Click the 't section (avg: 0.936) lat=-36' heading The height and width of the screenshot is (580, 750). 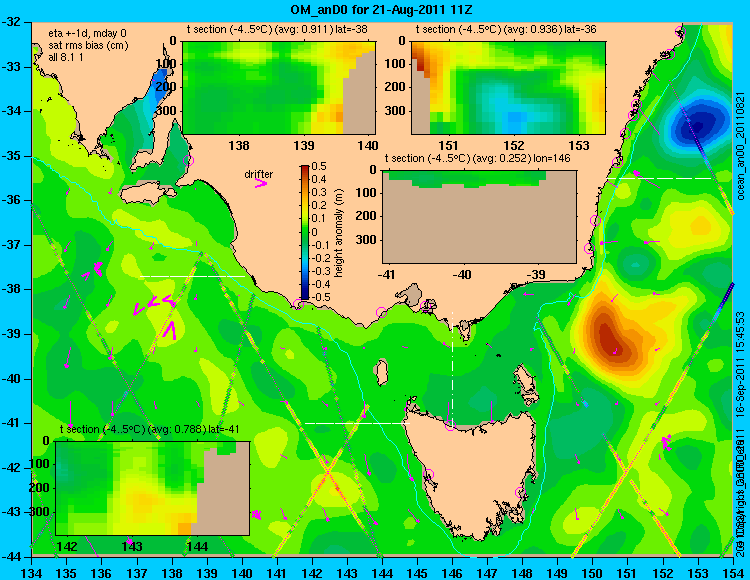tap(506, 29)
